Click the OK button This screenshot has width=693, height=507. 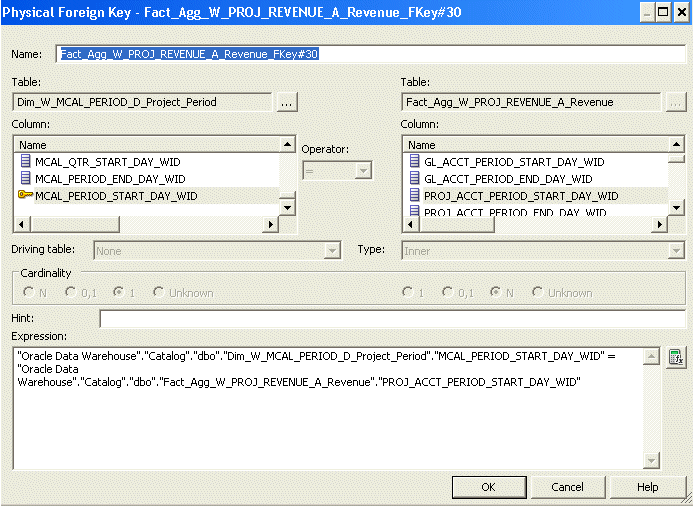point(488,487)
